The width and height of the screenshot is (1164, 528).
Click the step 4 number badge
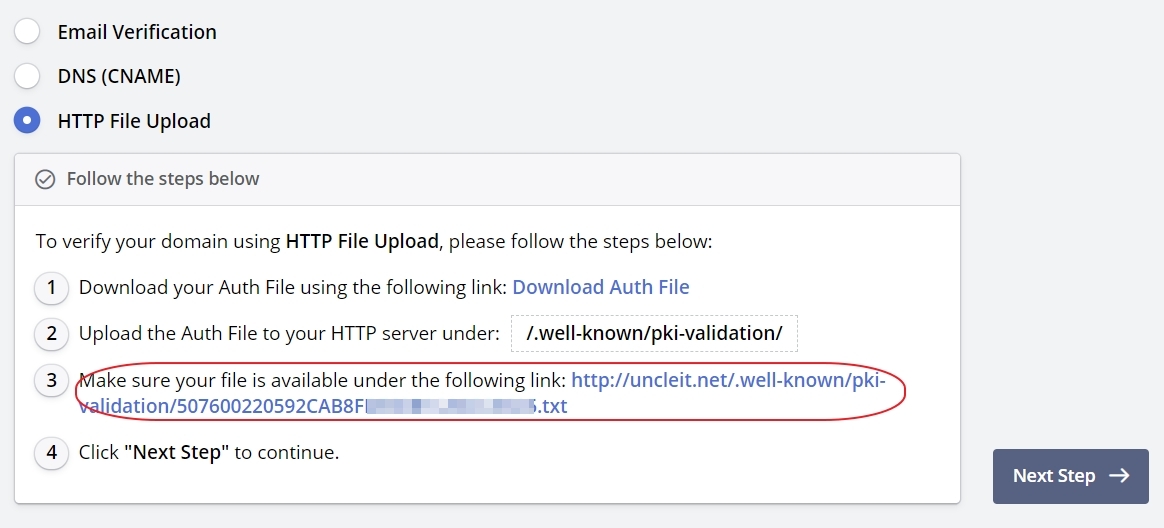click(51, 453)
